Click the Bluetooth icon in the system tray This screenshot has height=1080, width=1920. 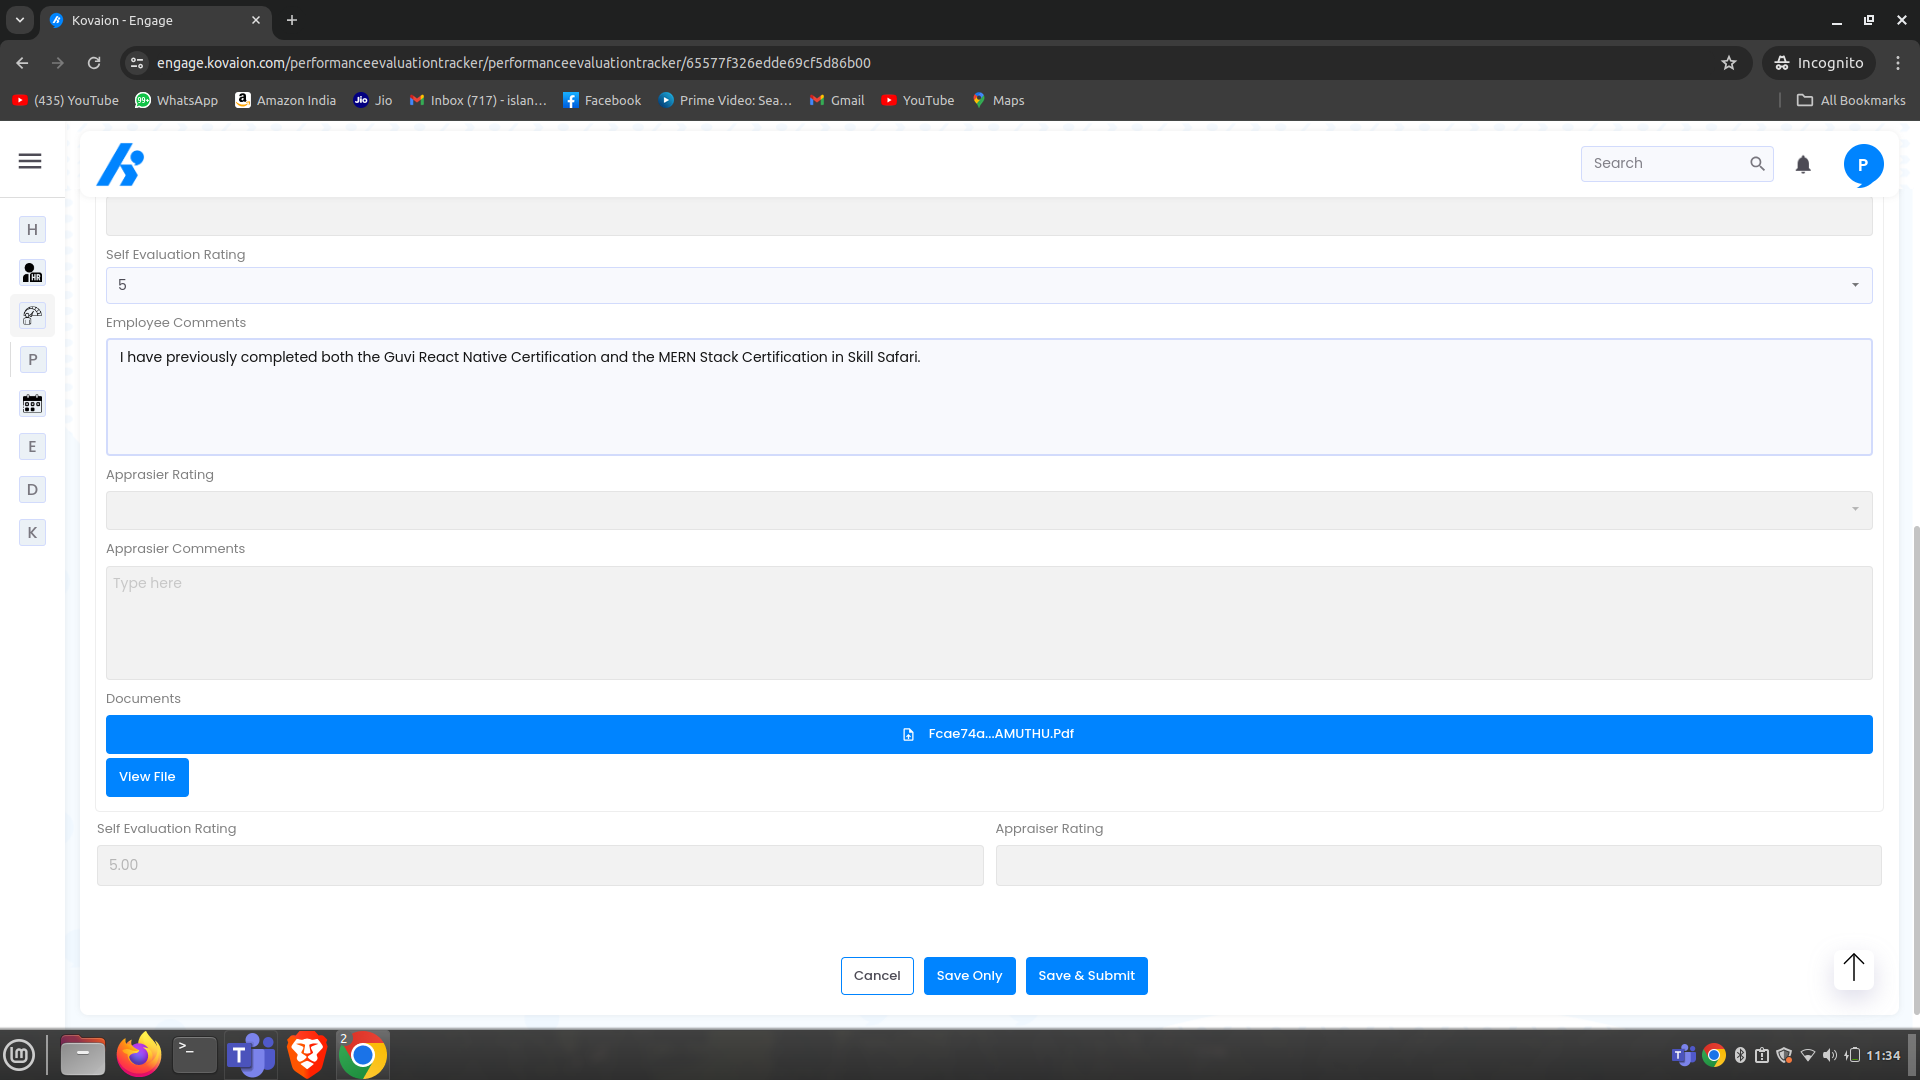coord(1738,1054)
